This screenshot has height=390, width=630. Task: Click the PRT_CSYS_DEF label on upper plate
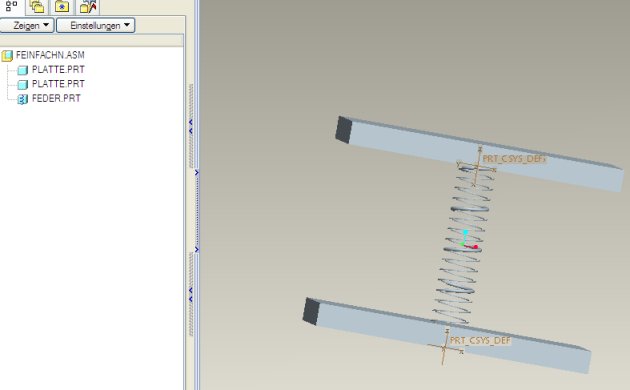click(x=513, y=159)
